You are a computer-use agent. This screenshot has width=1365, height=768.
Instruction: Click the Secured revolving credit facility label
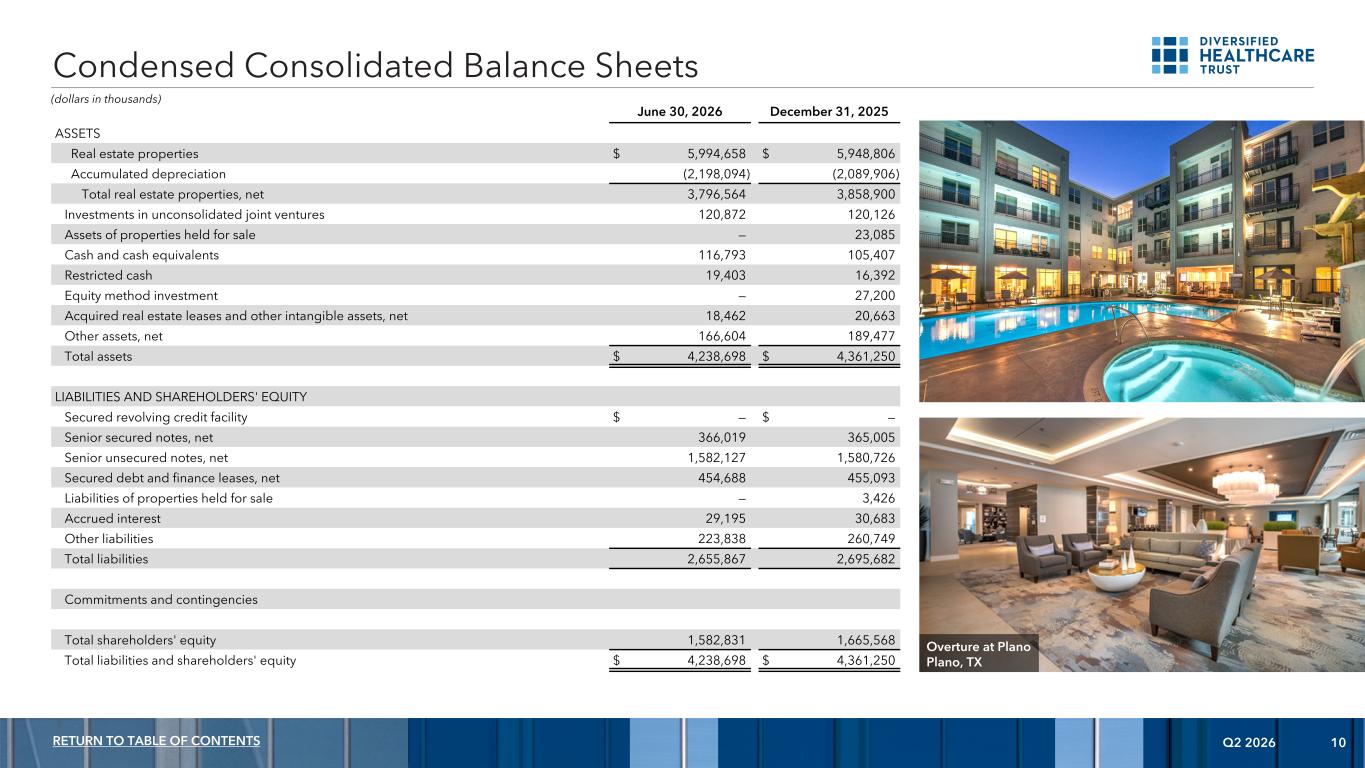(156, 417)
